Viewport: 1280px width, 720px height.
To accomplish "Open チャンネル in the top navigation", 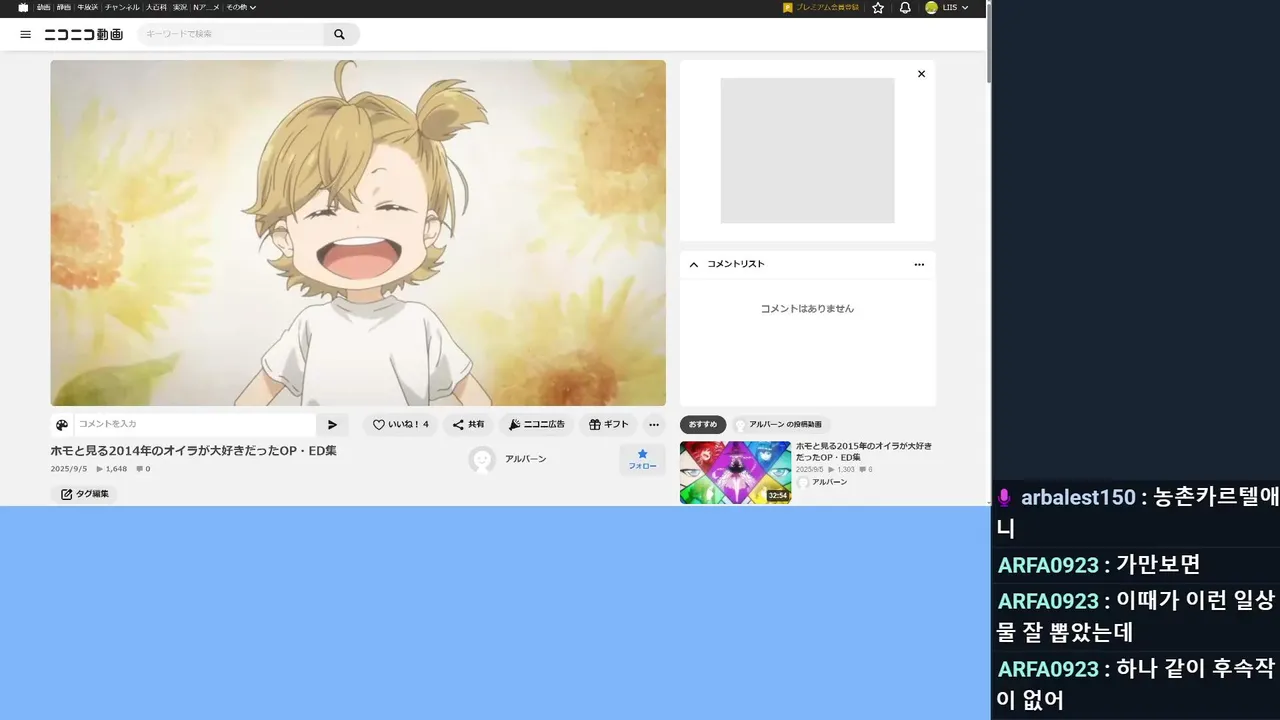I will click(122, 7).
